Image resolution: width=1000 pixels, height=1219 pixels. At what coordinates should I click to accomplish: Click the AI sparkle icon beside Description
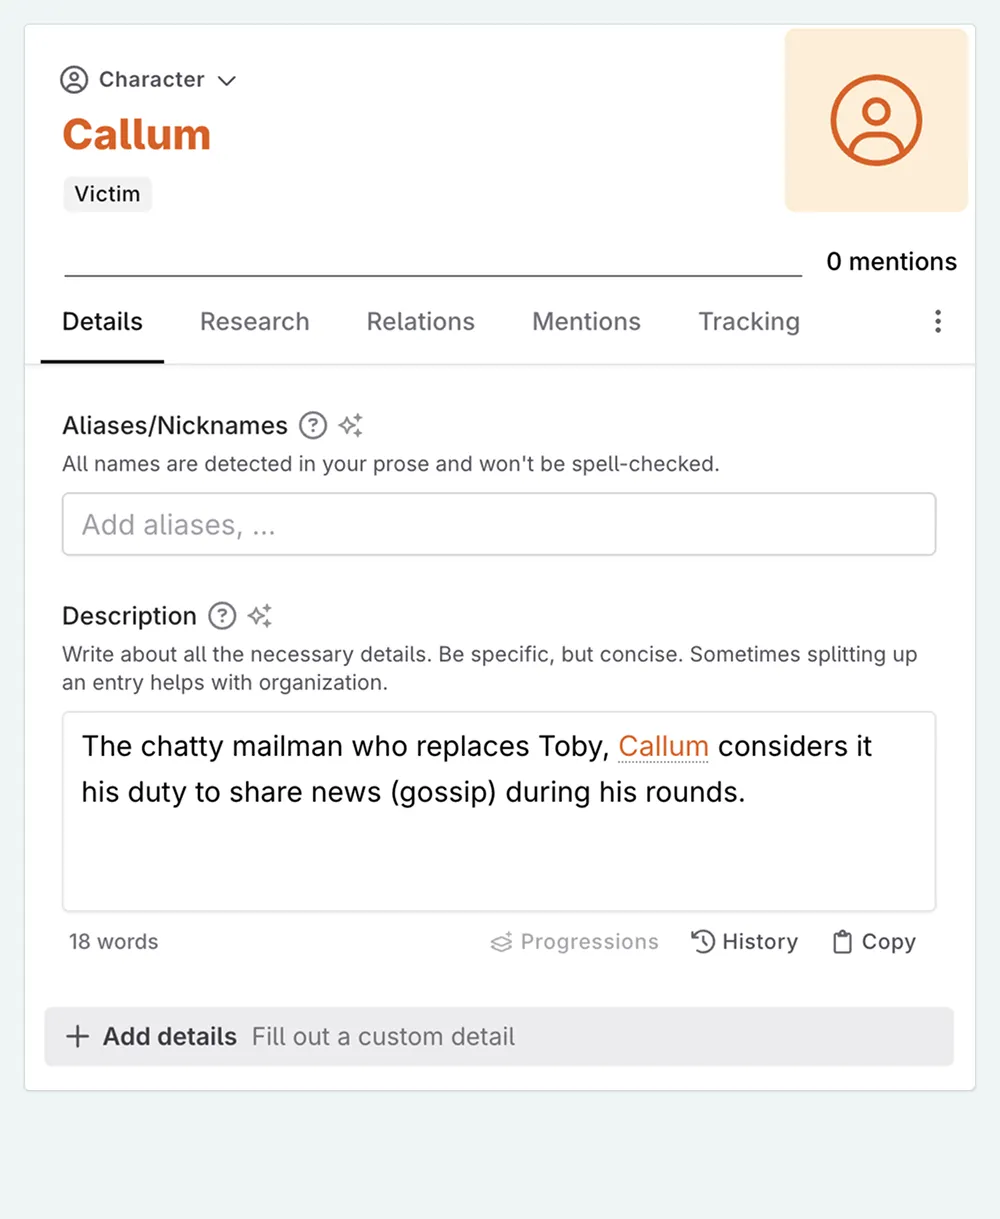(x=260, y=616)
